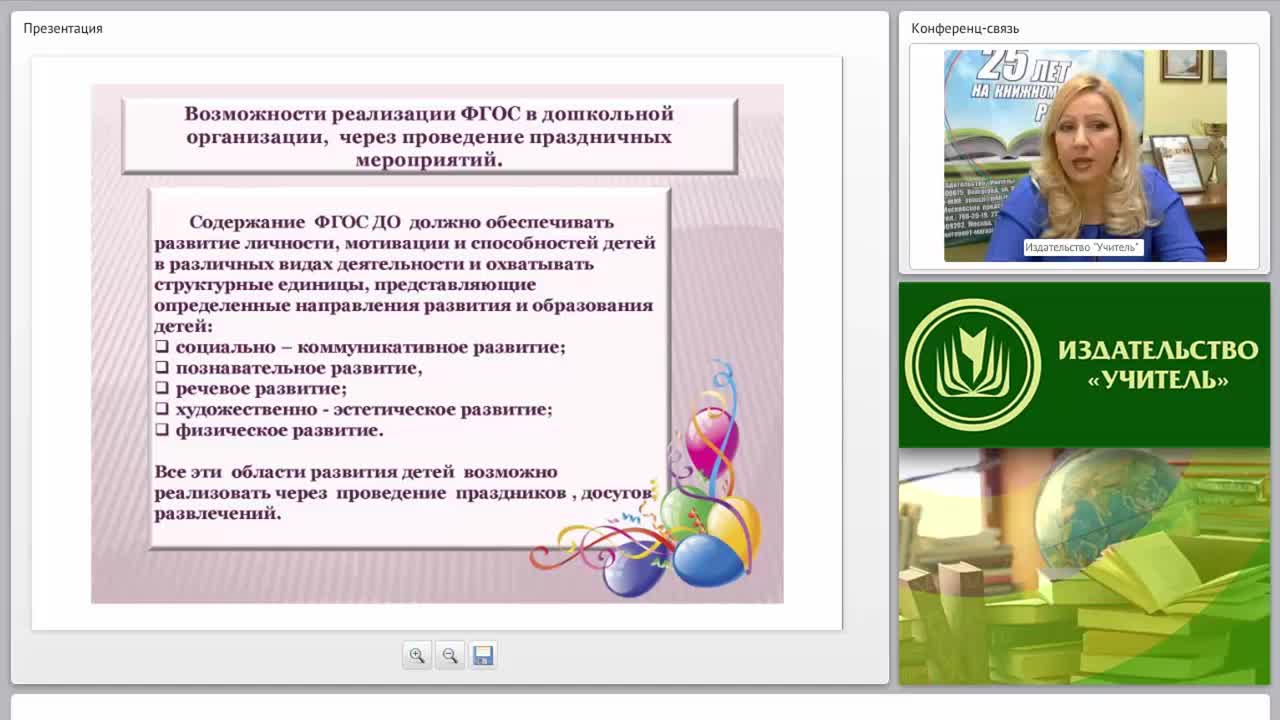1280x720 pixels.
Task: Click the presenter's webcam video feed
Action: pos(1085,156)
